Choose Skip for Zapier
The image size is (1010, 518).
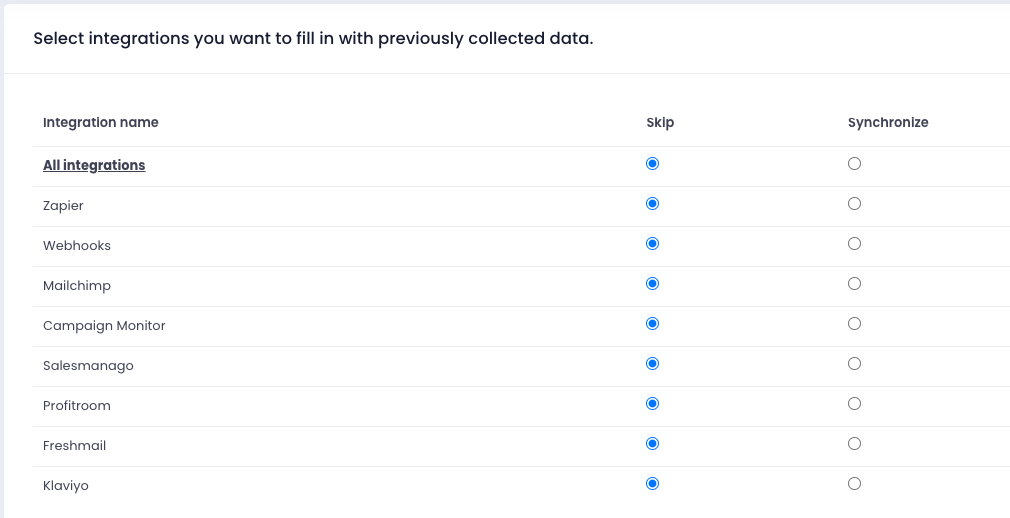tap(653, 204)
